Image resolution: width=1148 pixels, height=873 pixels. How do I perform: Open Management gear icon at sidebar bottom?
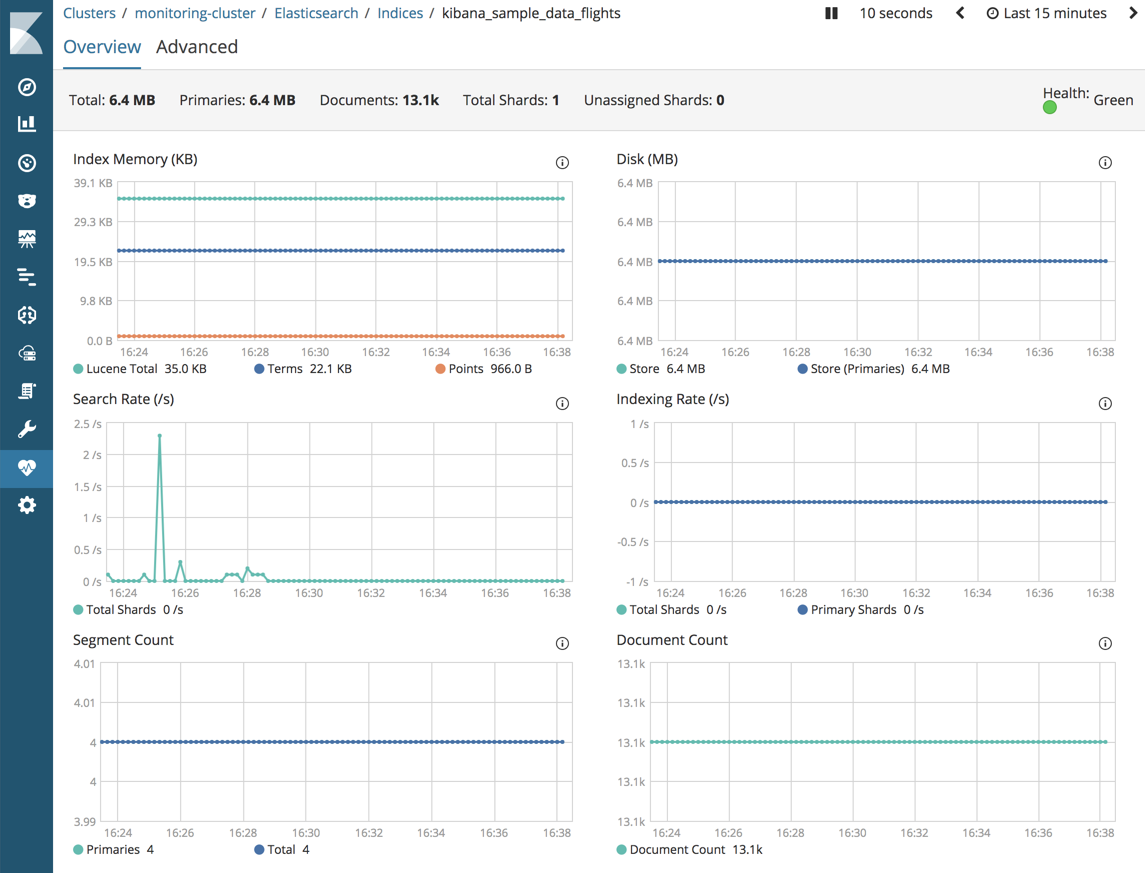click(25, 505)
